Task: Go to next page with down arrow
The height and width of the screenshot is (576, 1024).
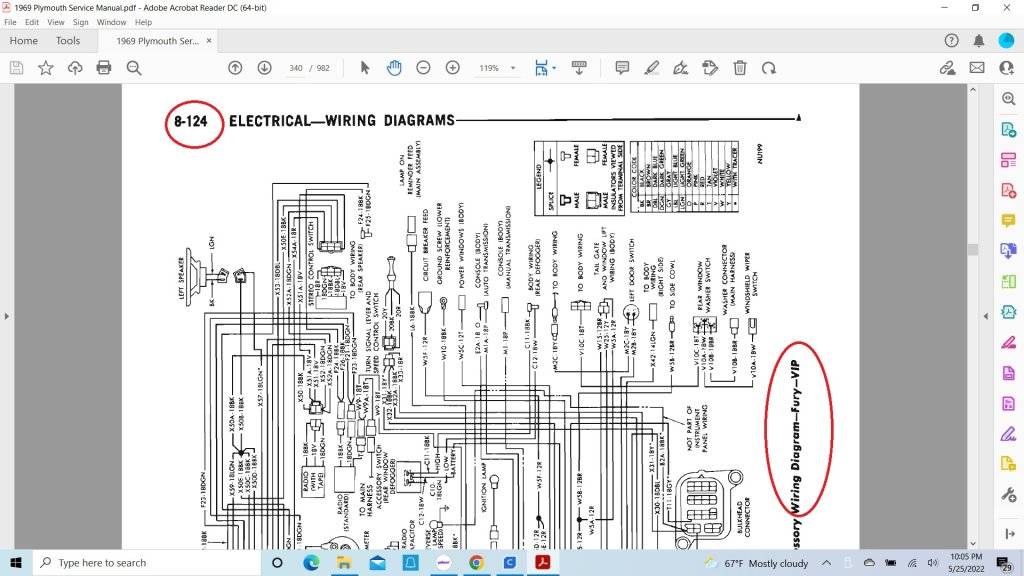Action: coord(264,68)
